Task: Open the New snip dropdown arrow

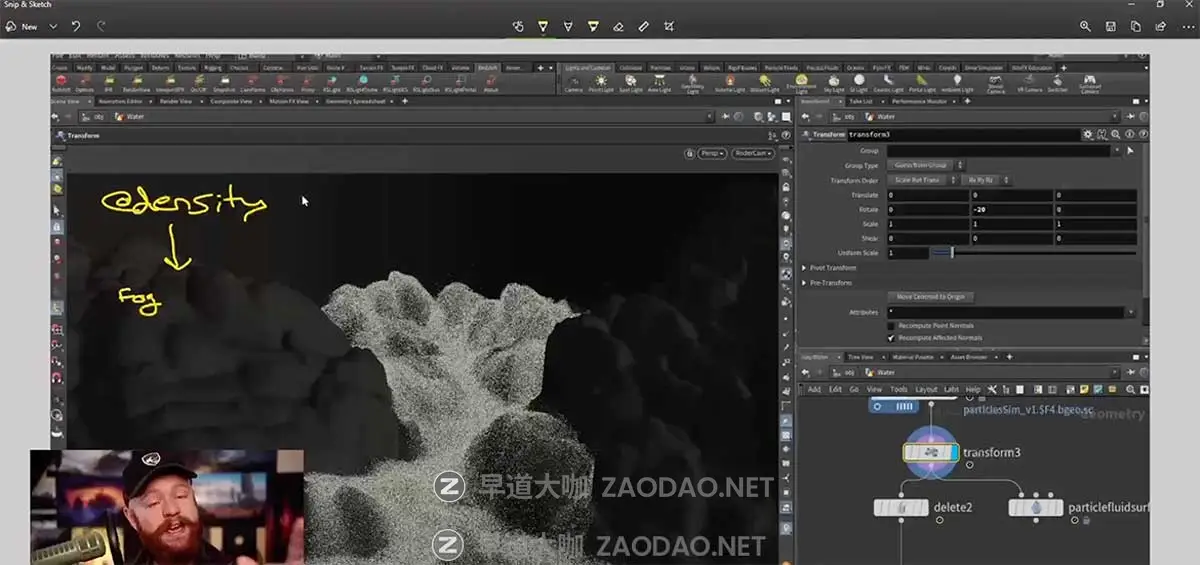Action: (x=53, y=26)
